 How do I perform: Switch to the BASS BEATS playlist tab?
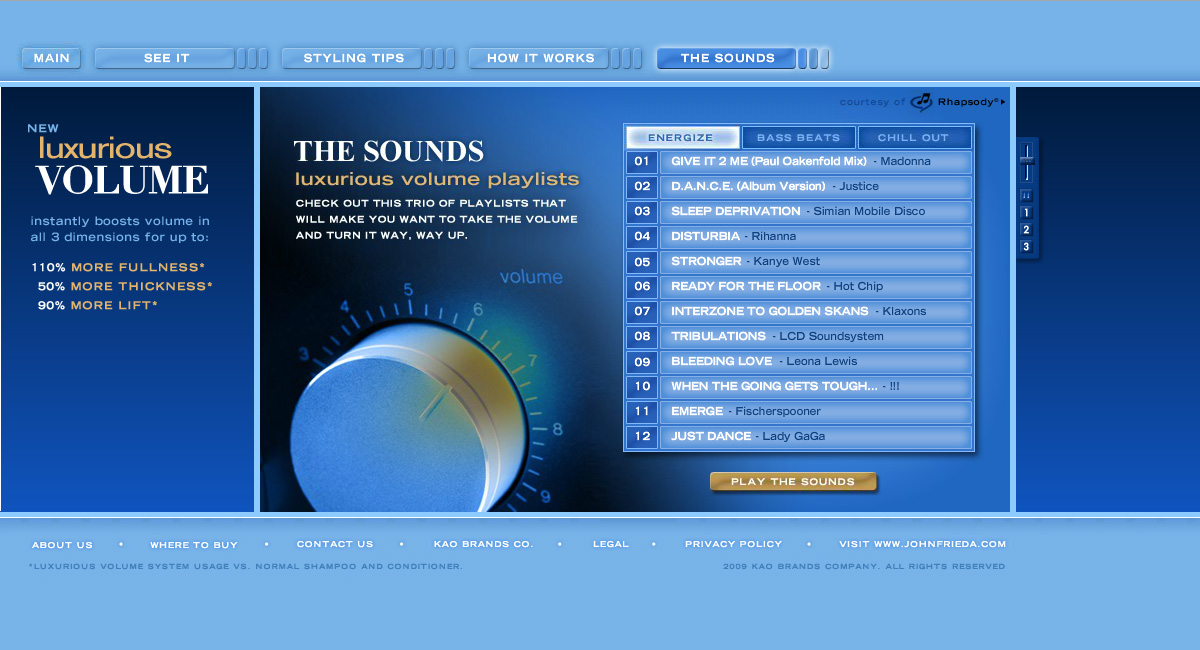pyautogui.click(x=798, y=137)
